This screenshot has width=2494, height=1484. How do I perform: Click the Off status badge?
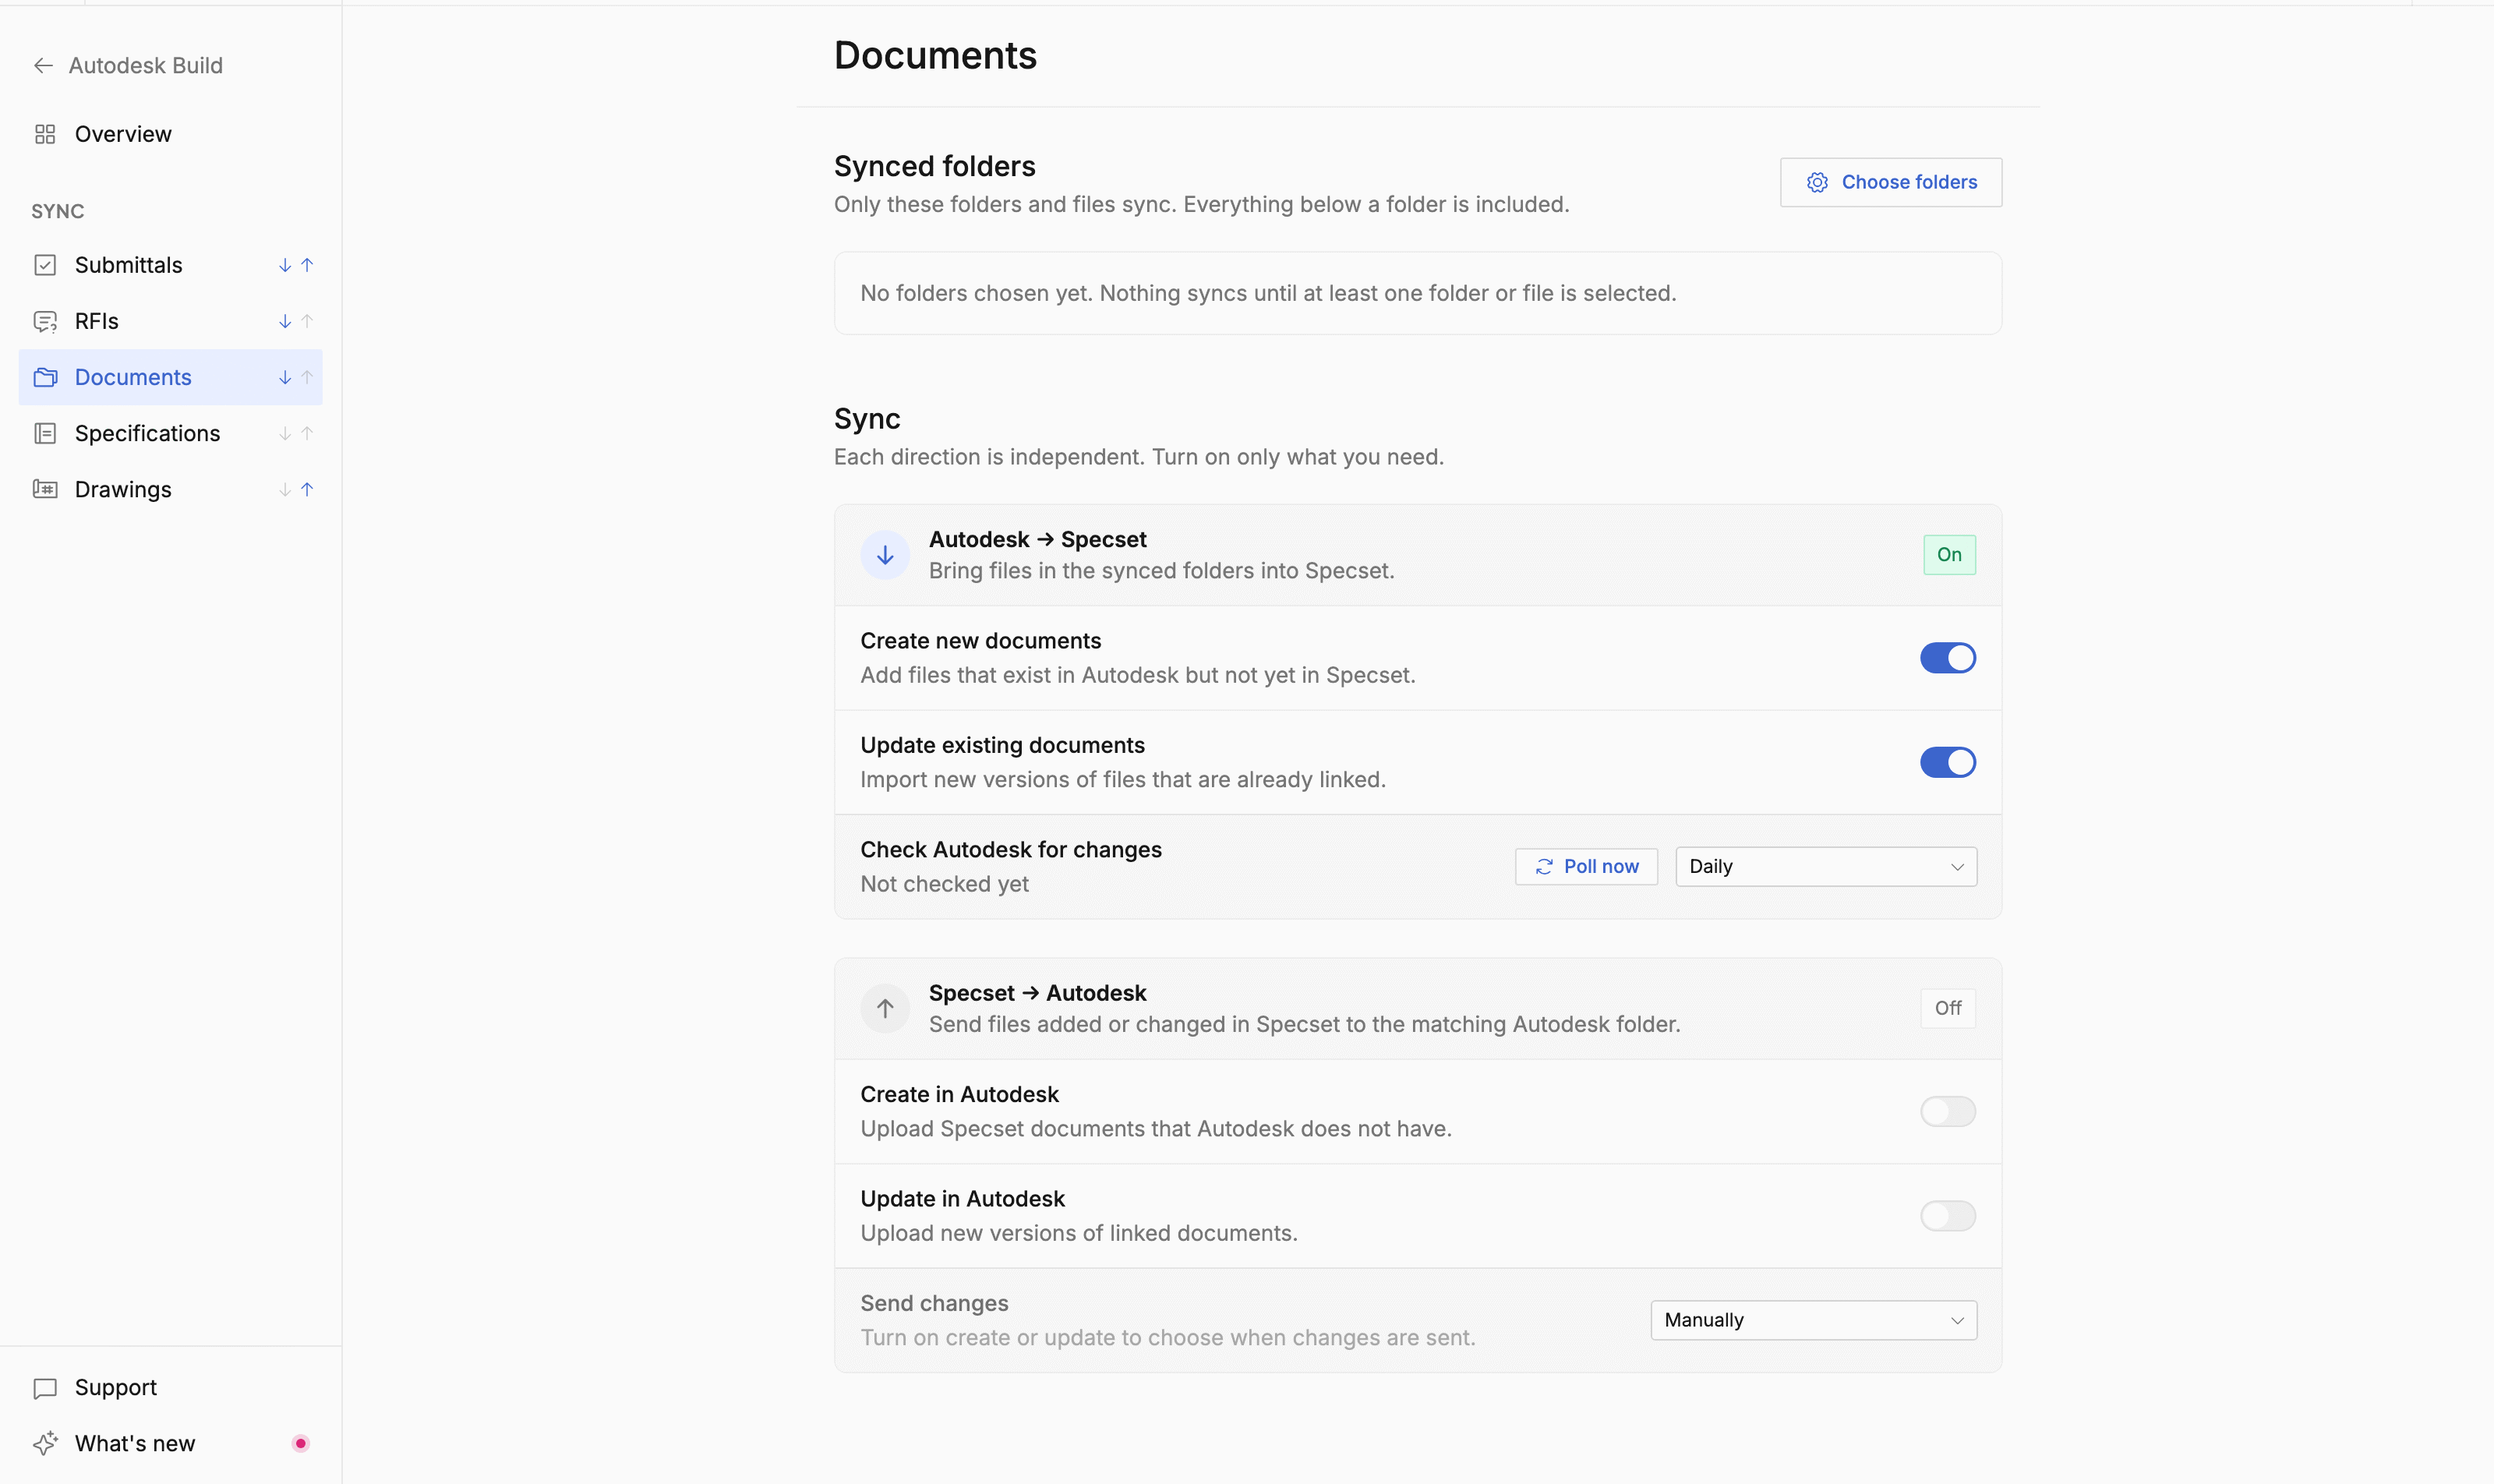1947,1008
